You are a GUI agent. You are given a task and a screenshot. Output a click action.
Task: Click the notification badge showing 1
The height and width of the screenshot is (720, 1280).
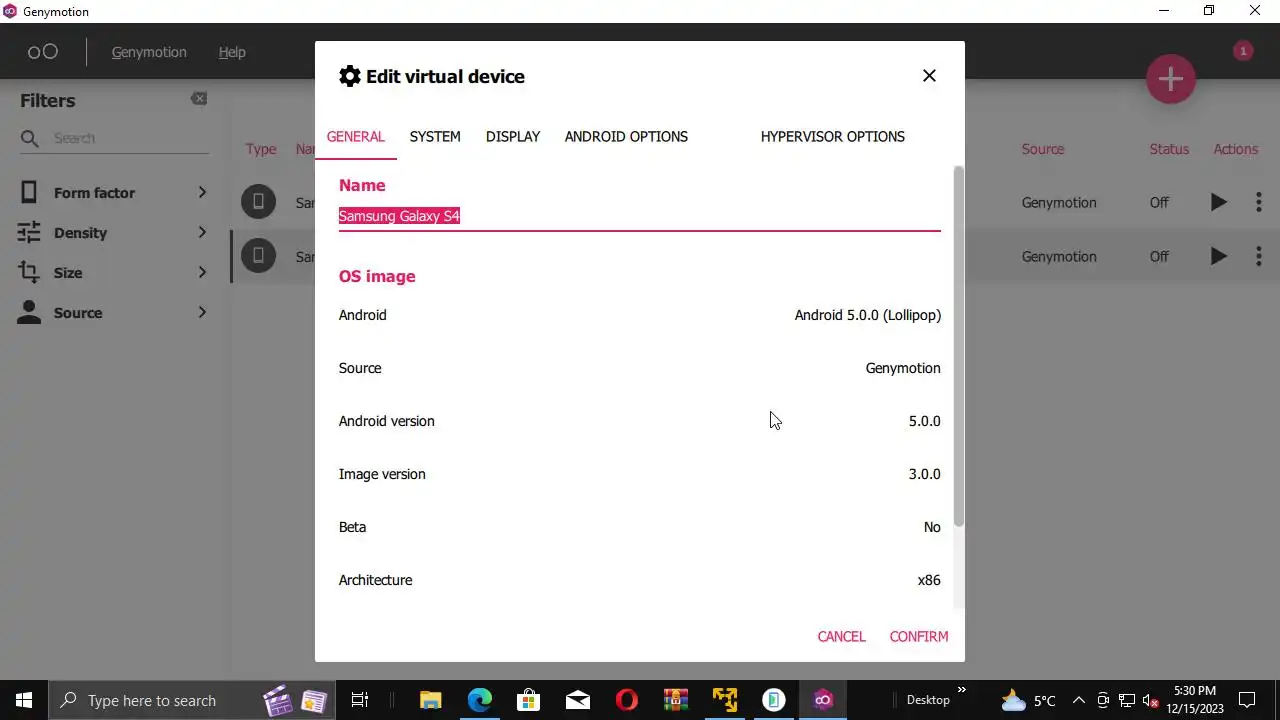click(x=1243, y=50)
